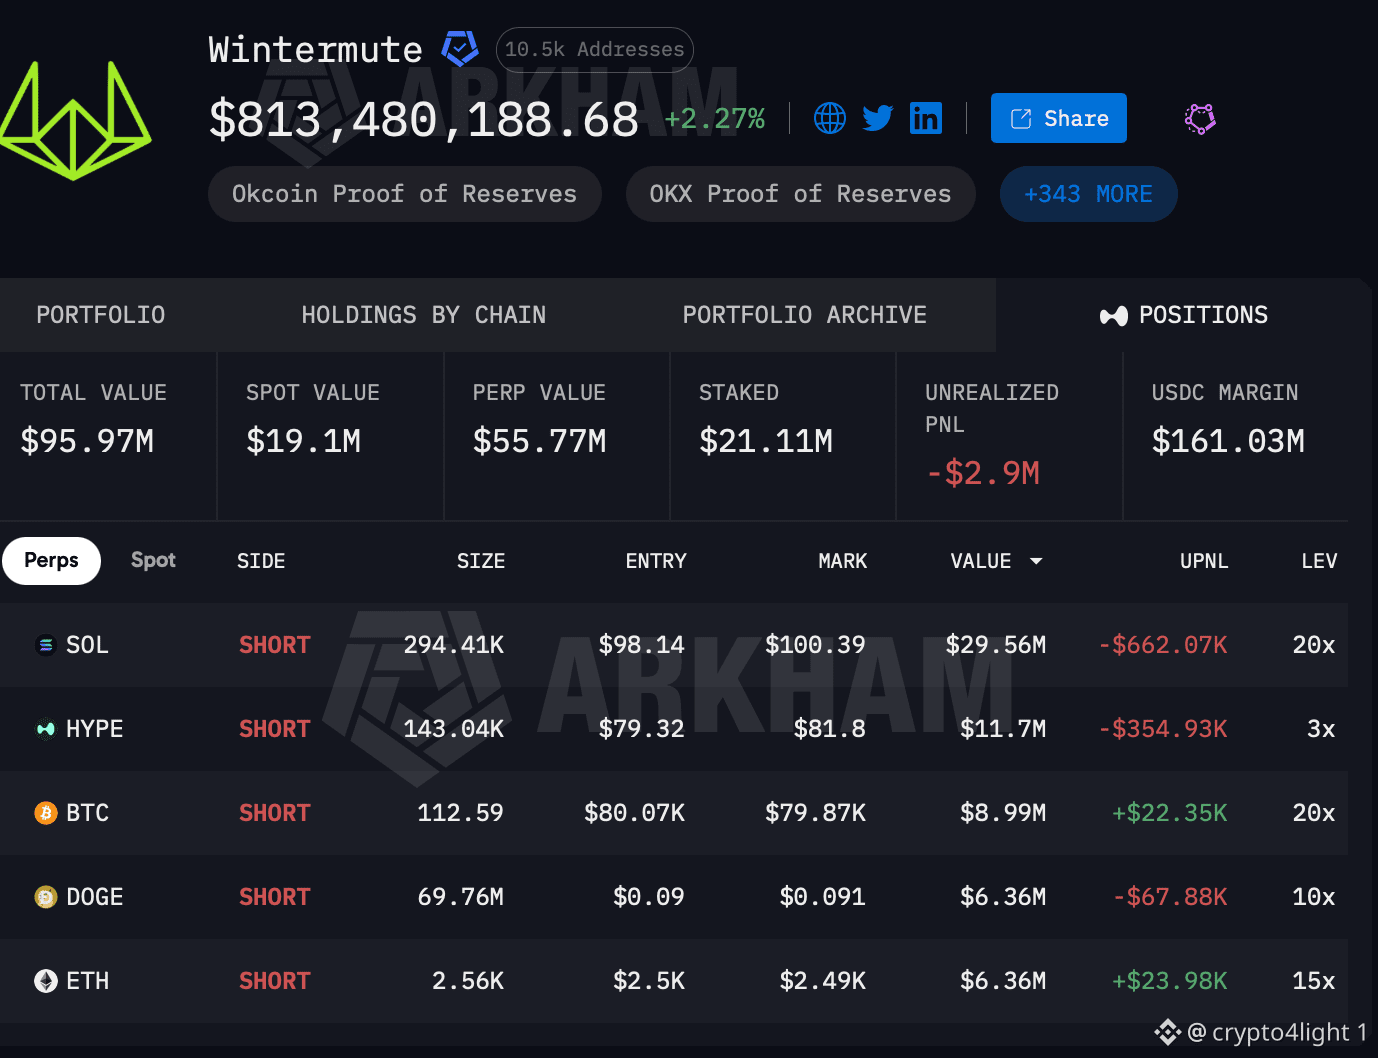Sort by the SIZE column header

coord(481,561)
